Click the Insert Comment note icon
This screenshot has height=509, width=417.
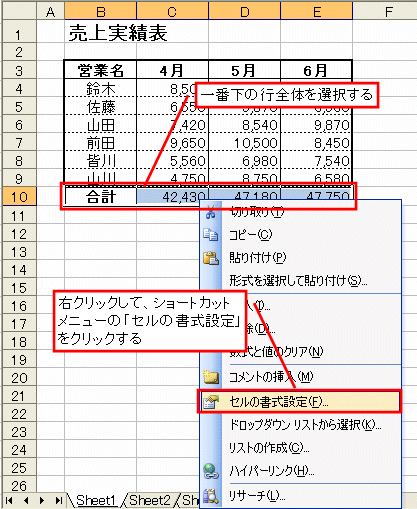tap(211, 377)
